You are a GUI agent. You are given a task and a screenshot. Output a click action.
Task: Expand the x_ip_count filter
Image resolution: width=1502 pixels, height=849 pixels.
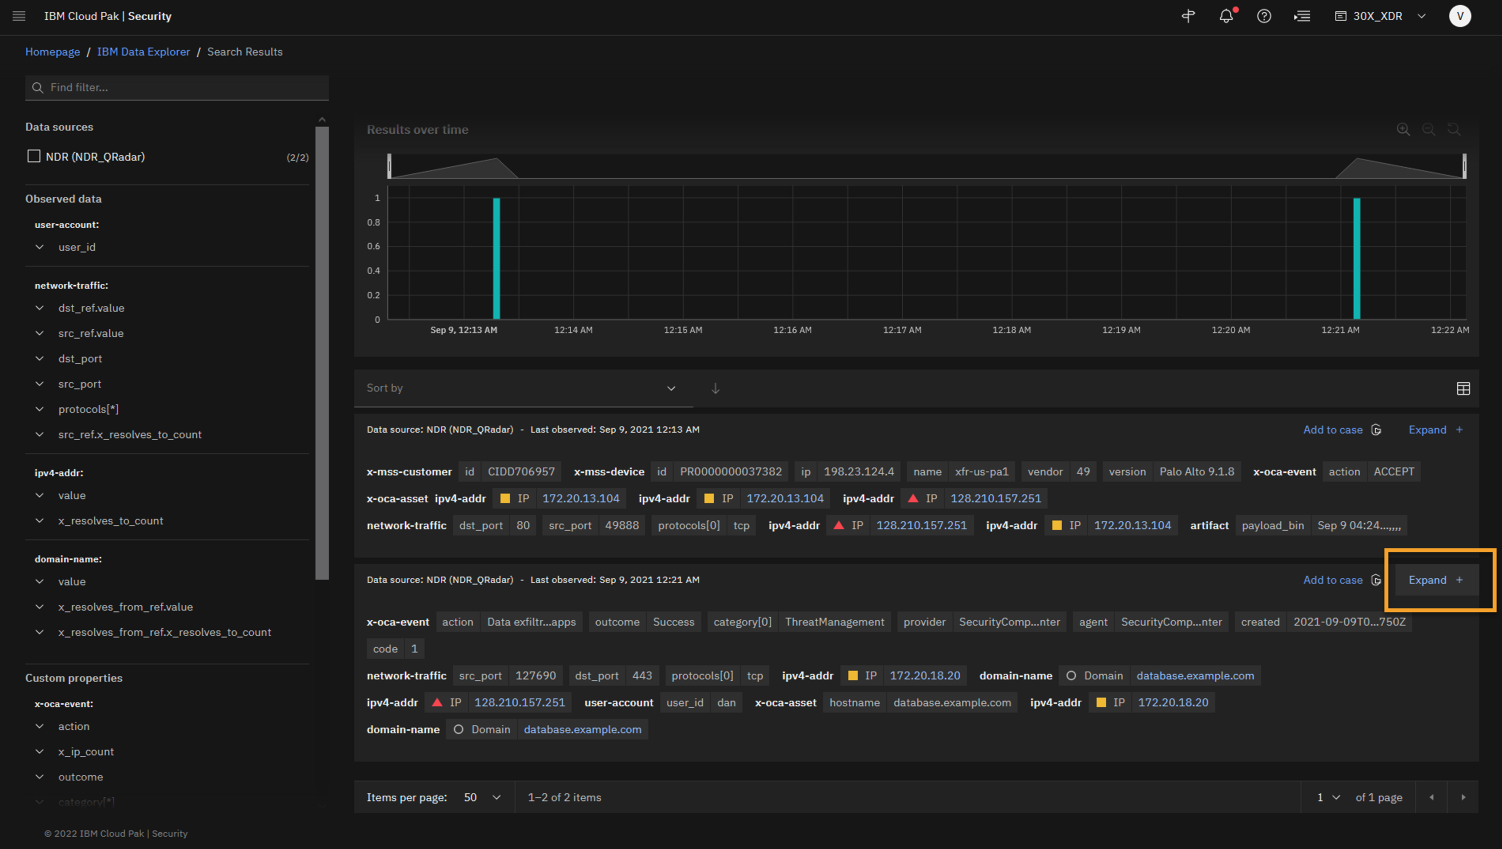point(39,751)
